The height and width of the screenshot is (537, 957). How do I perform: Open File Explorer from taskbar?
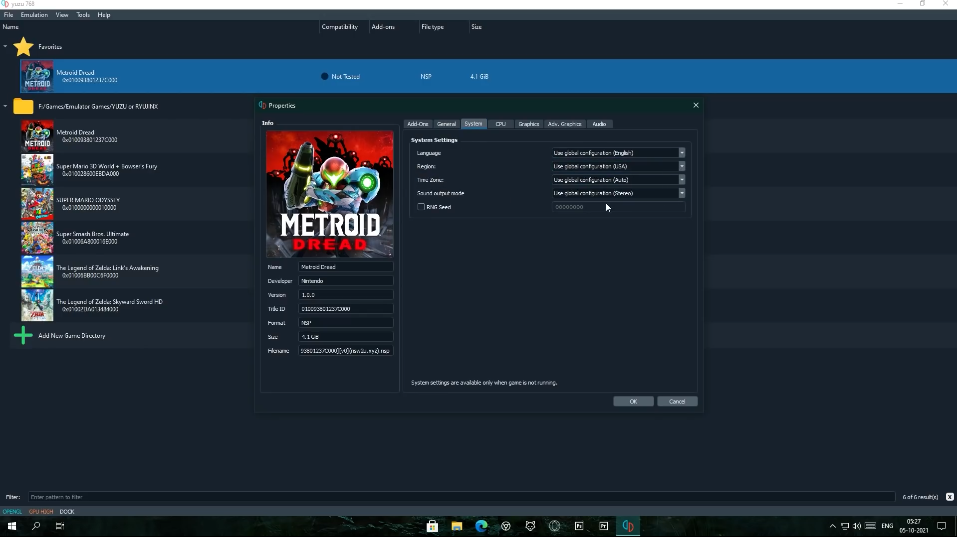click(x=457, y=526)
